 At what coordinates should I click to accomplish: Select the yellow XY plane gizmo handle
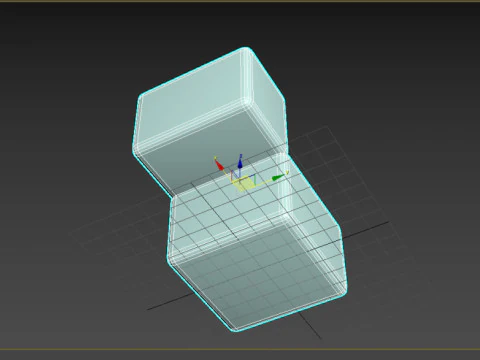(244, 185)
